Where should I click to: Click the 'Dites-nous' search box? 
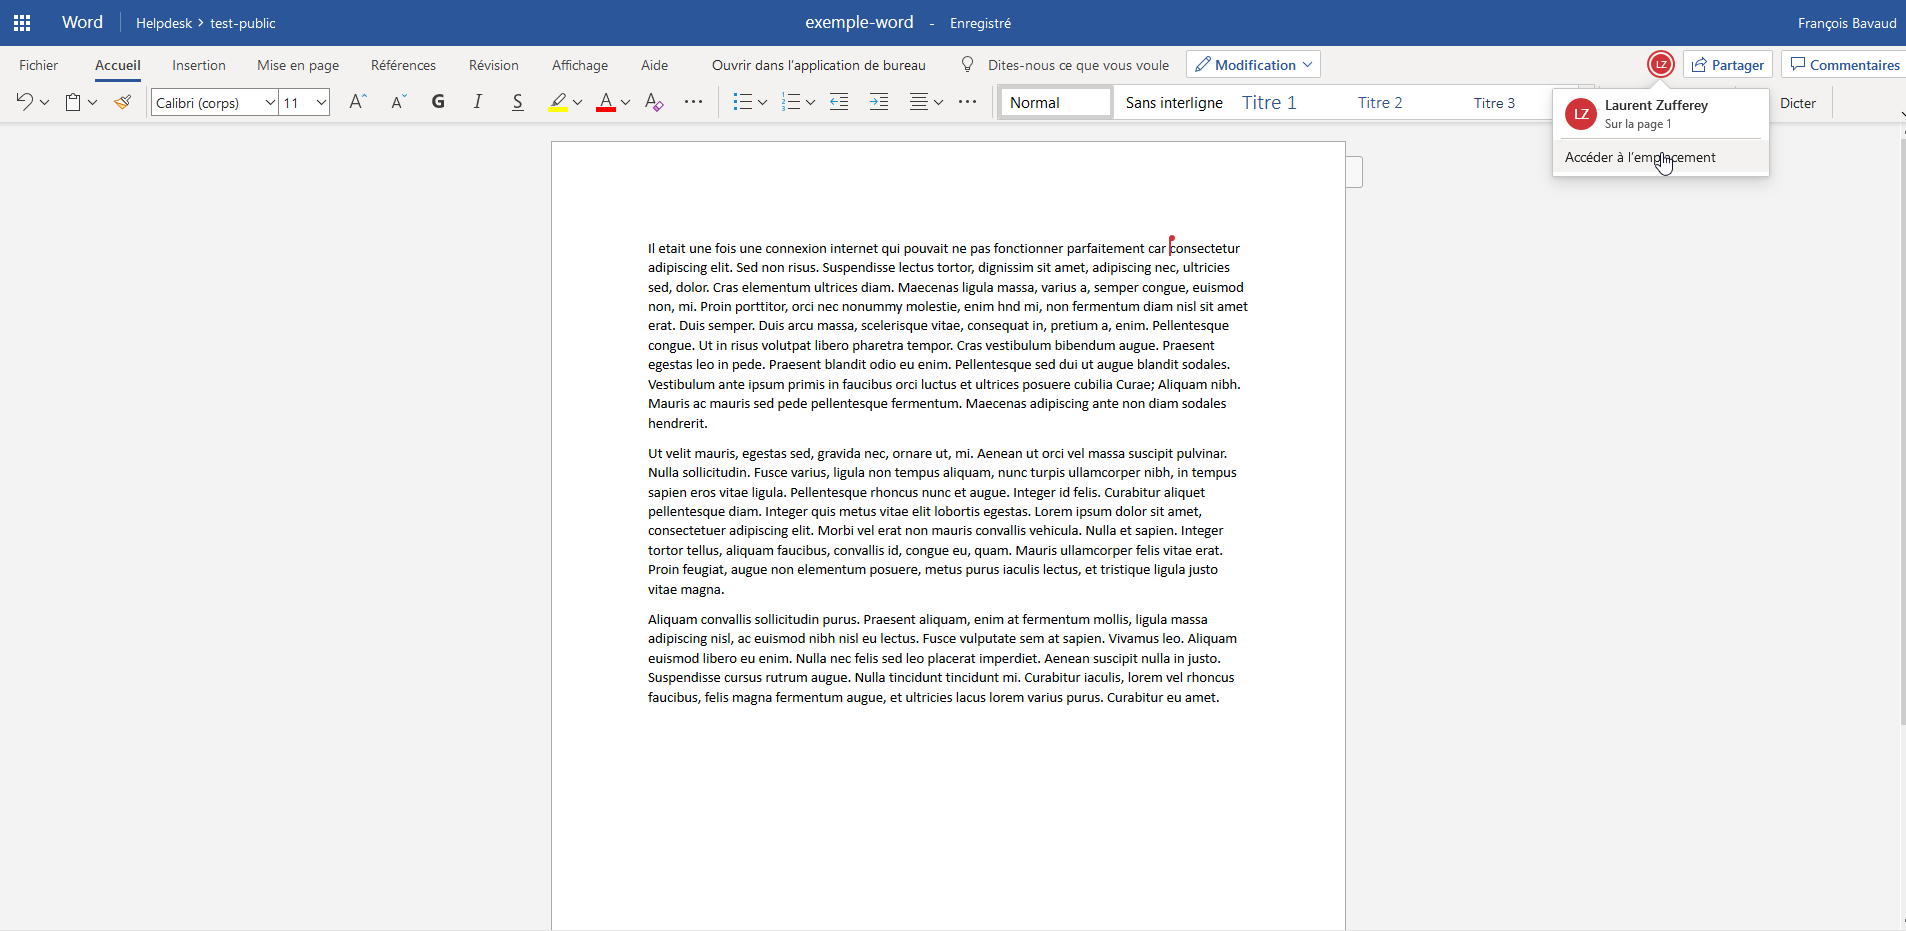[1077, 65]
